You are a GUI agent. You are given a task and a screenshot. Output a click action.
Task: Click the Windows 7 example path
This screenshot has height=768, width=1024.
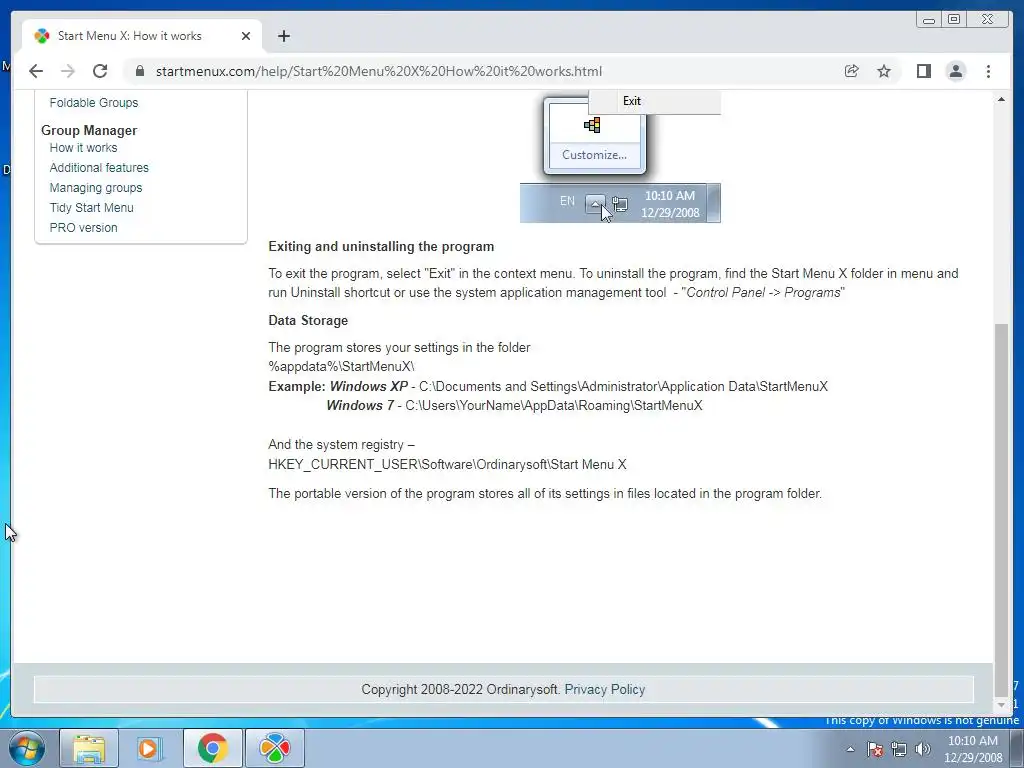pos(554,406)
